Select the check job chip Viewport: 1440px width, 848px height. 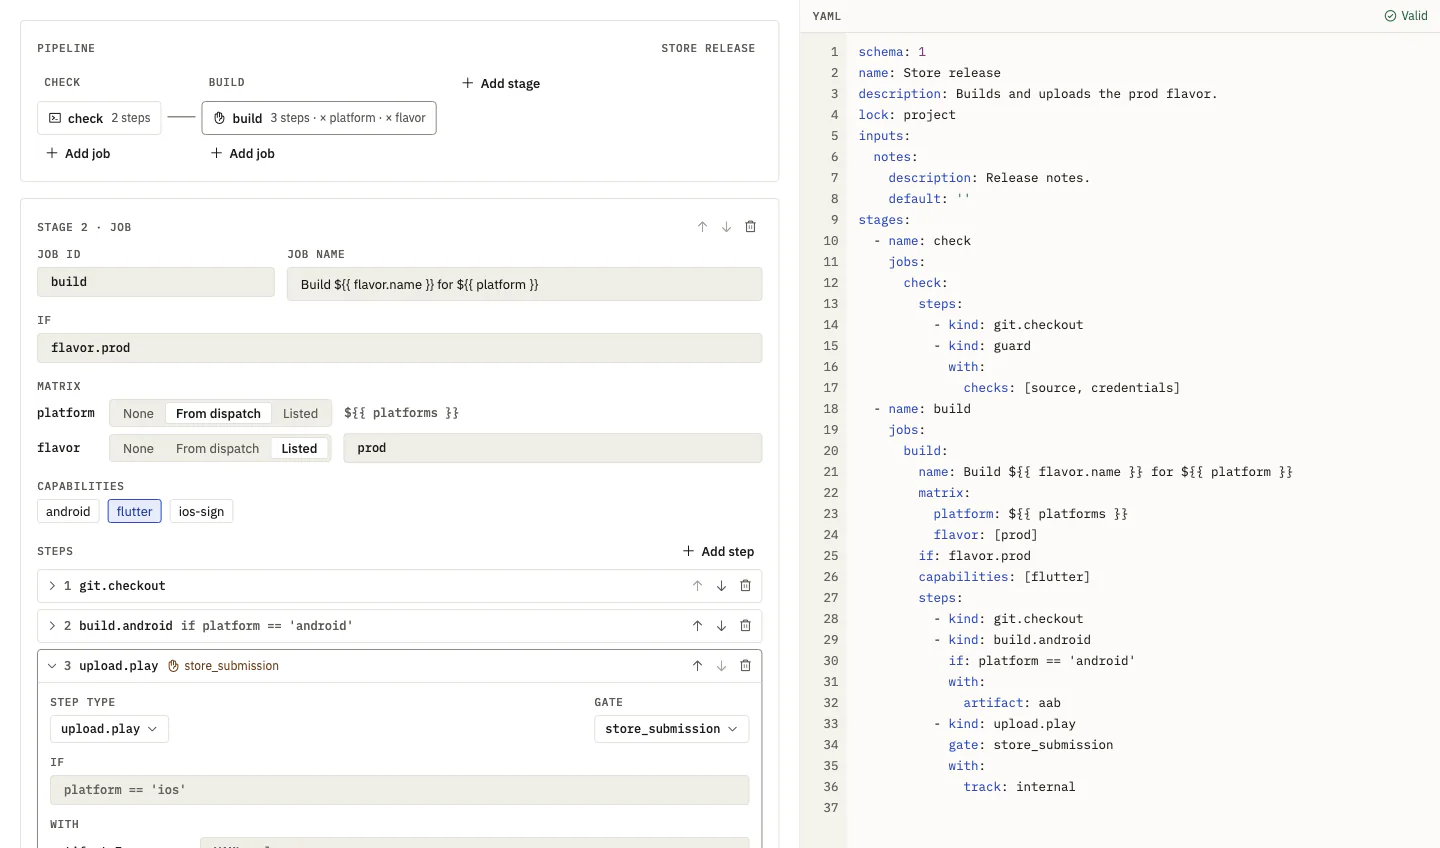[x=99, y=118]
